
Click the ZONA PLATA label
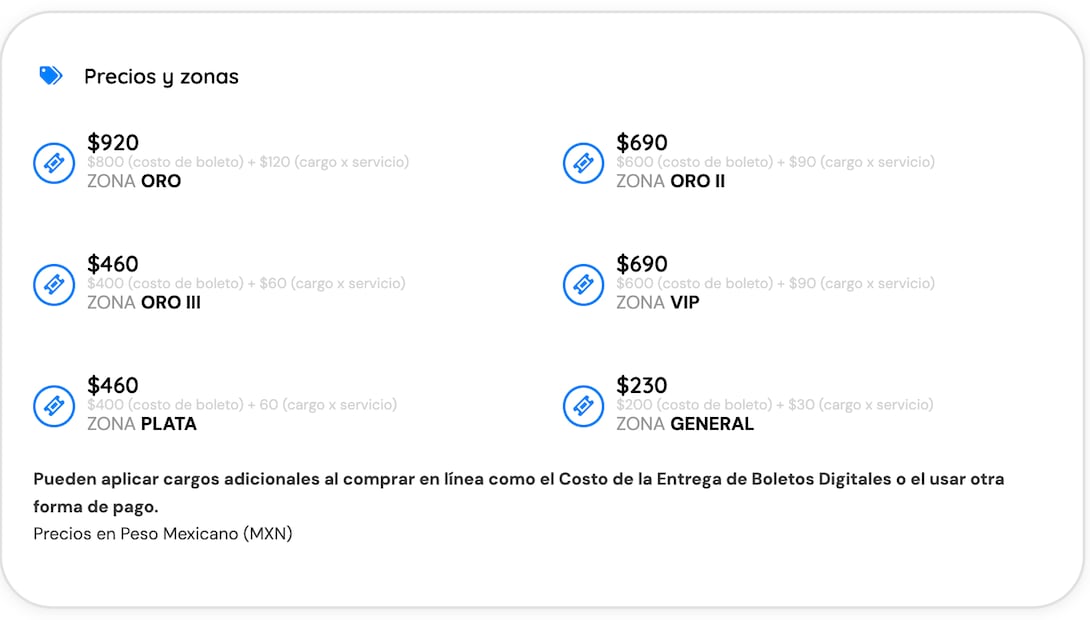point(142,424)
